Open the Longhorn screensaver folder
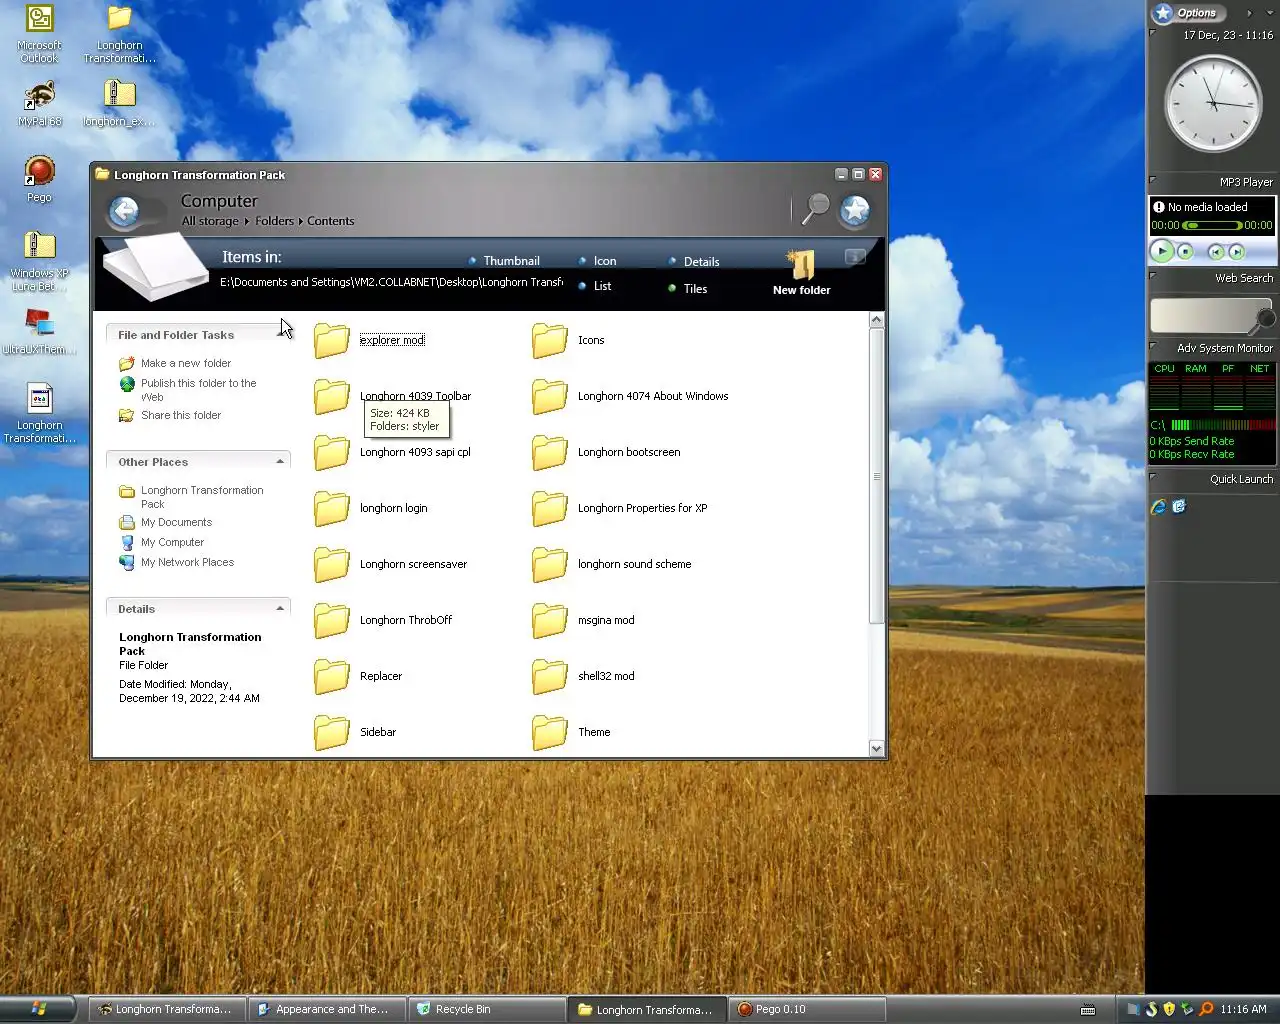The height and width of the screenshot is (1024, 1280). pyautogui.click(x=390, y=564)
